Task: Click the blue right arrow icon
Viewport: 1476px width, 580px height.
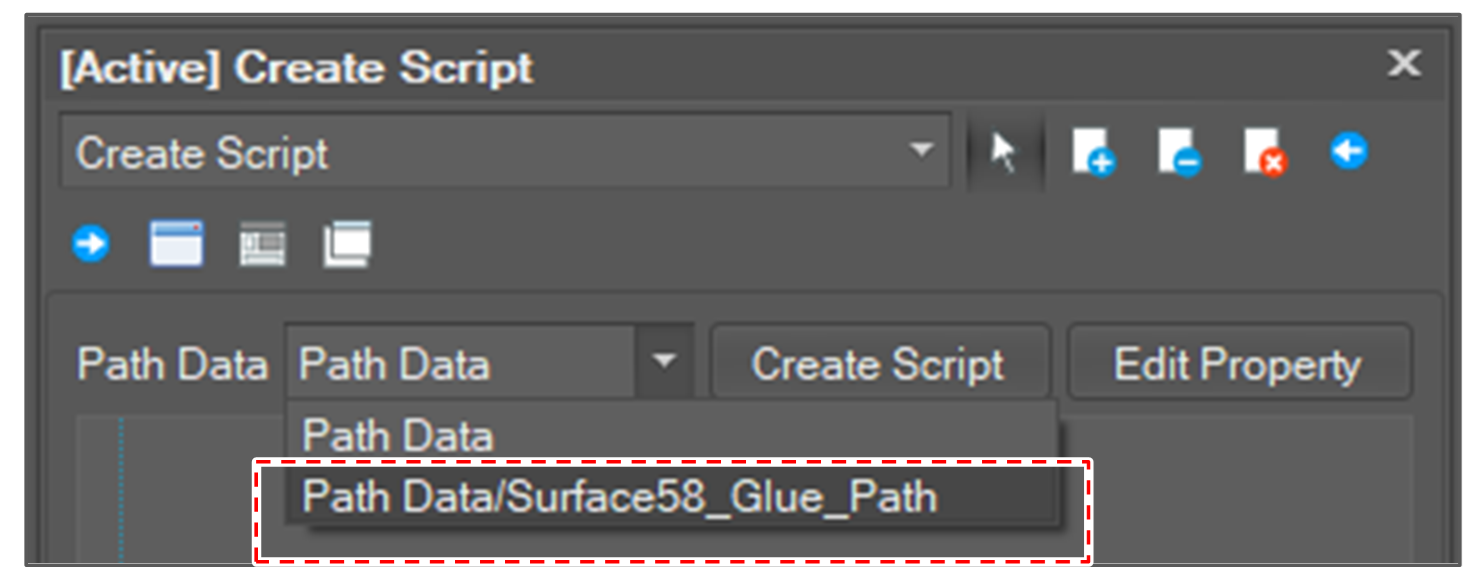Action: point(91,244)
